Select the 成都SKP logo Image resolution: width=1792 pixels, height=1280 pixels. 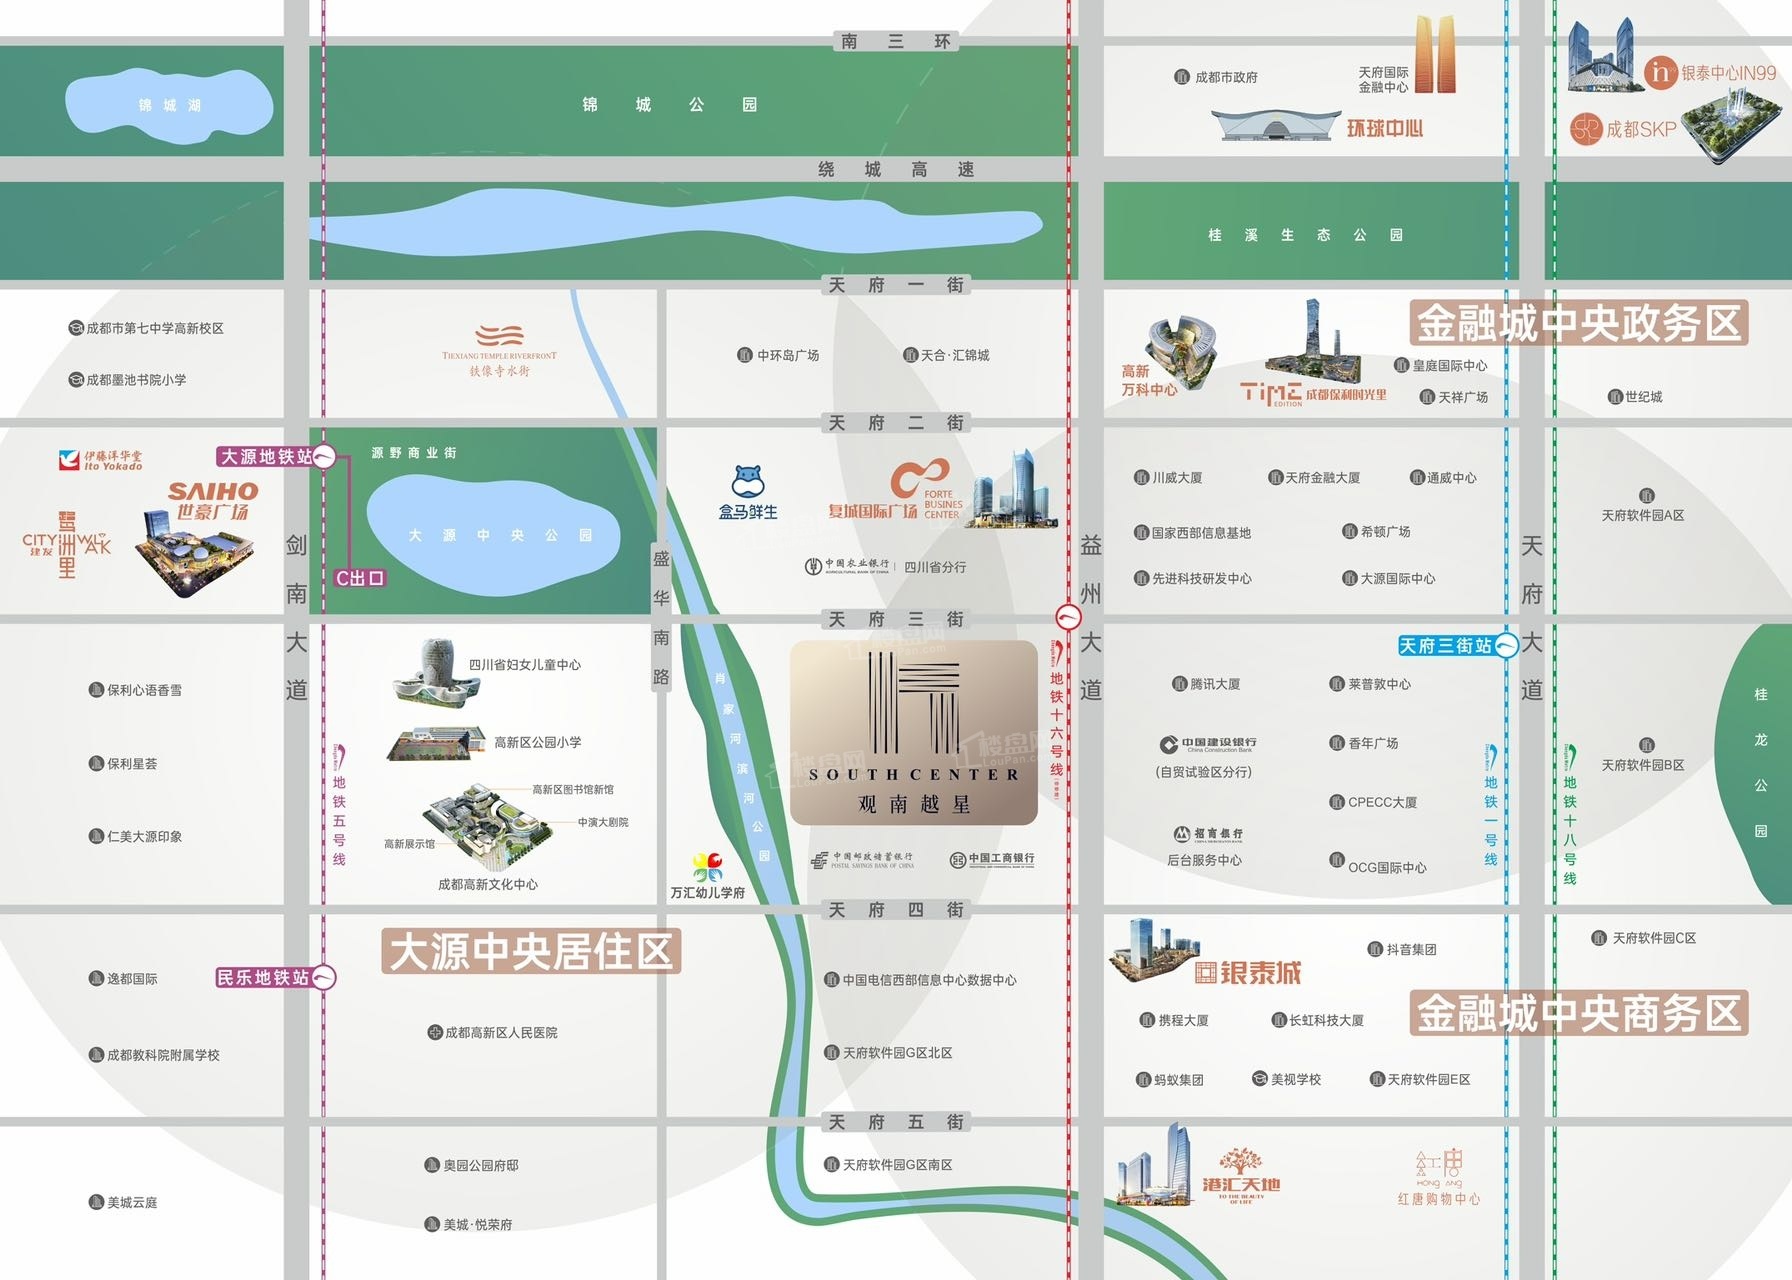coord(1623,129)
